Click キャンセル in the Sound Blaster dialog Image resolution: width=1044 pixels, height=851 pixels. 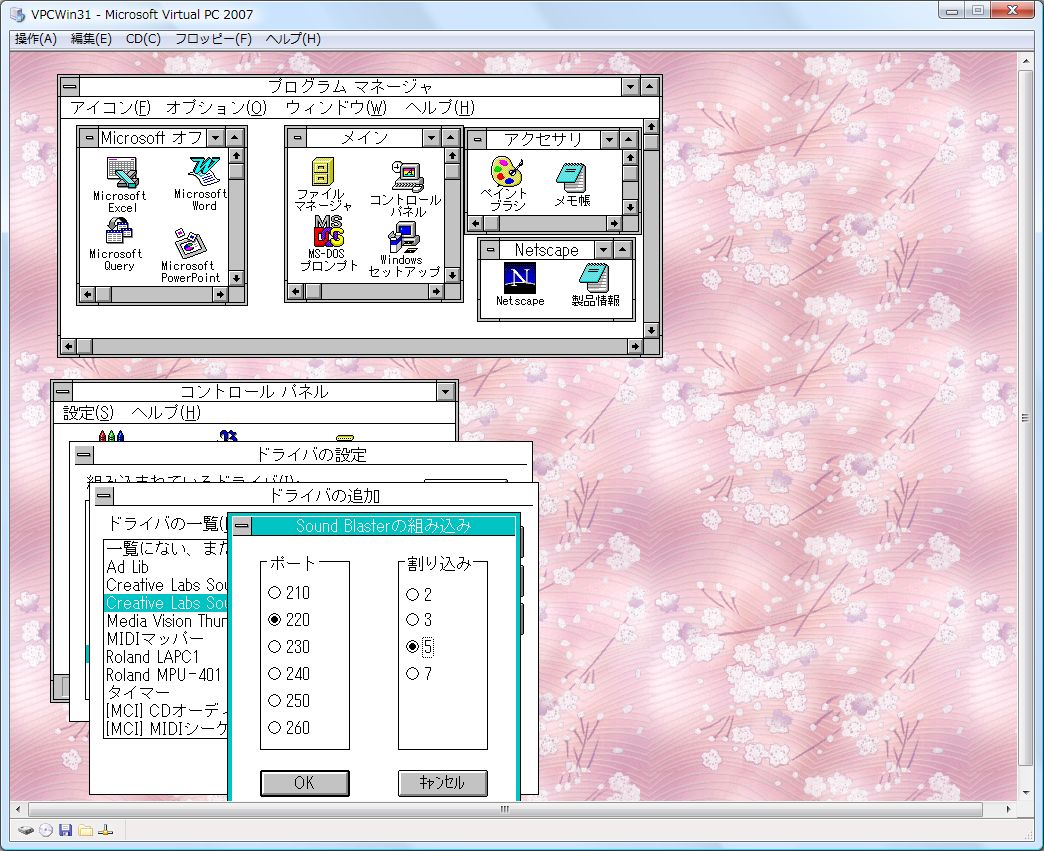coord(442,783)
